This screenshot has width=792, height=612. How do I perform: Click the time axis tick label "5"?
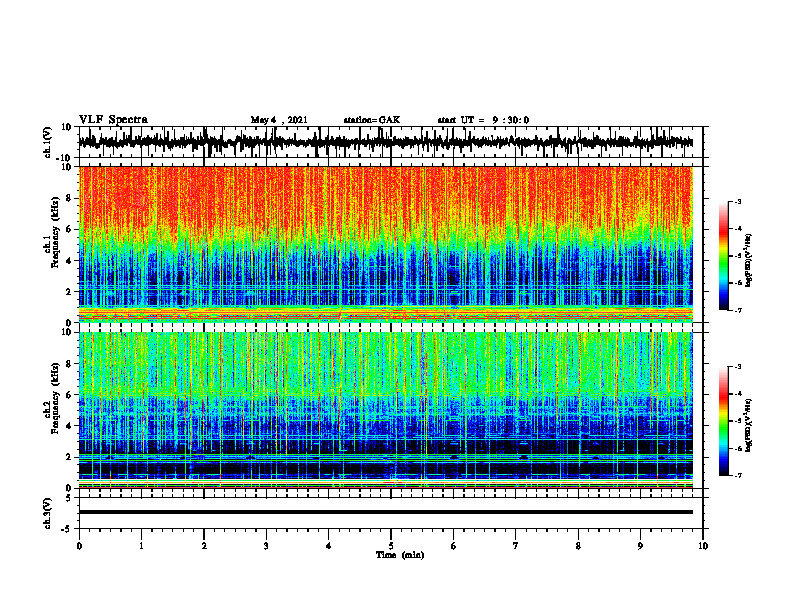pos(391,546)
